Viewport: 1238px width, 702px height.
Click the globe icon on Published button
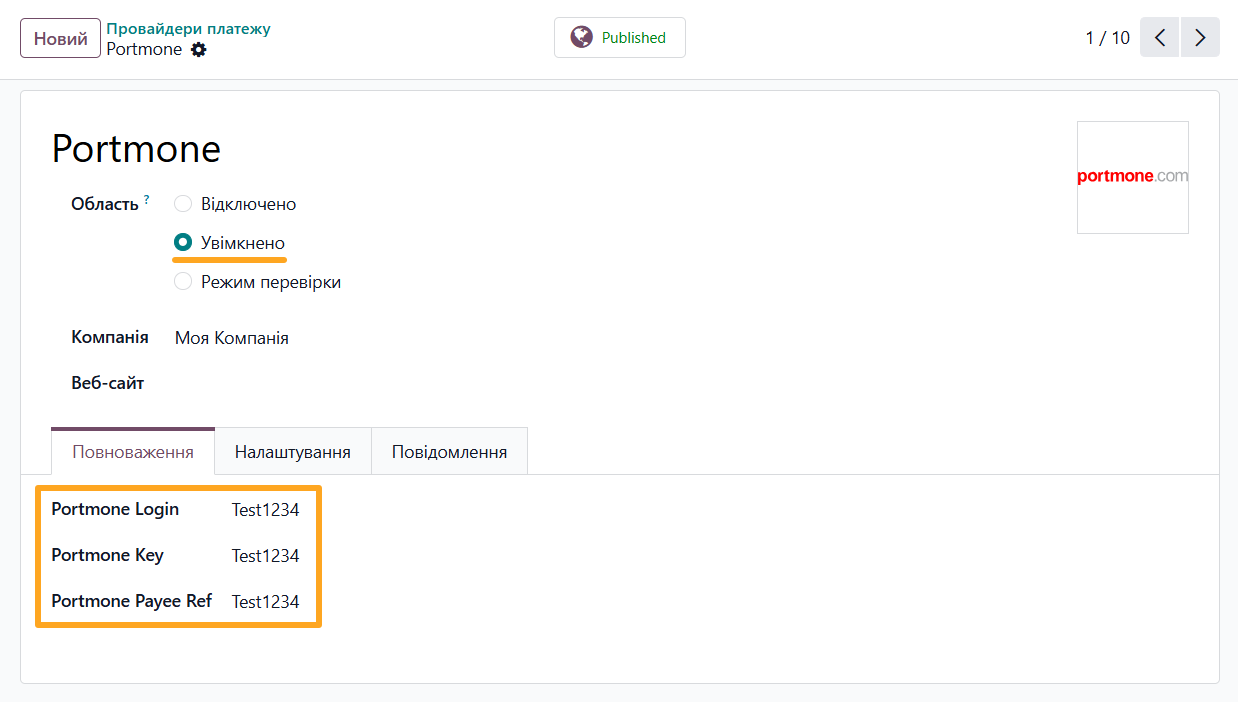tap(582, 37)
